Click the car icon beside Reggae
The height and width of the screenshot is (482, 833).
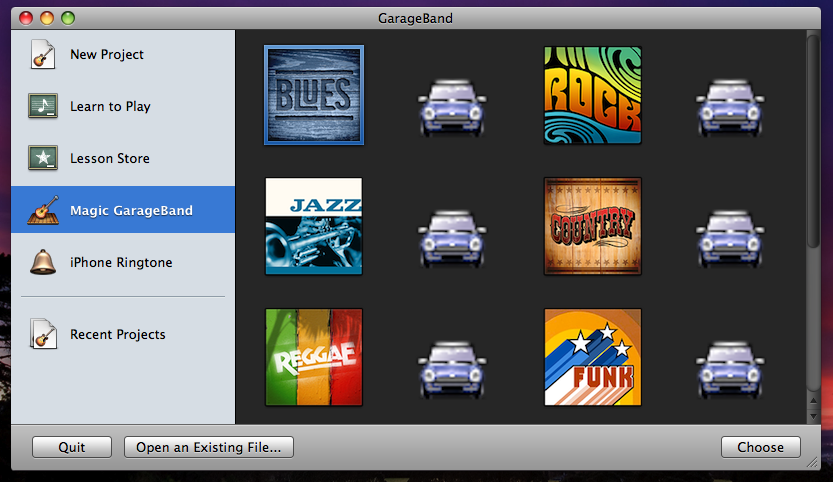452,370
